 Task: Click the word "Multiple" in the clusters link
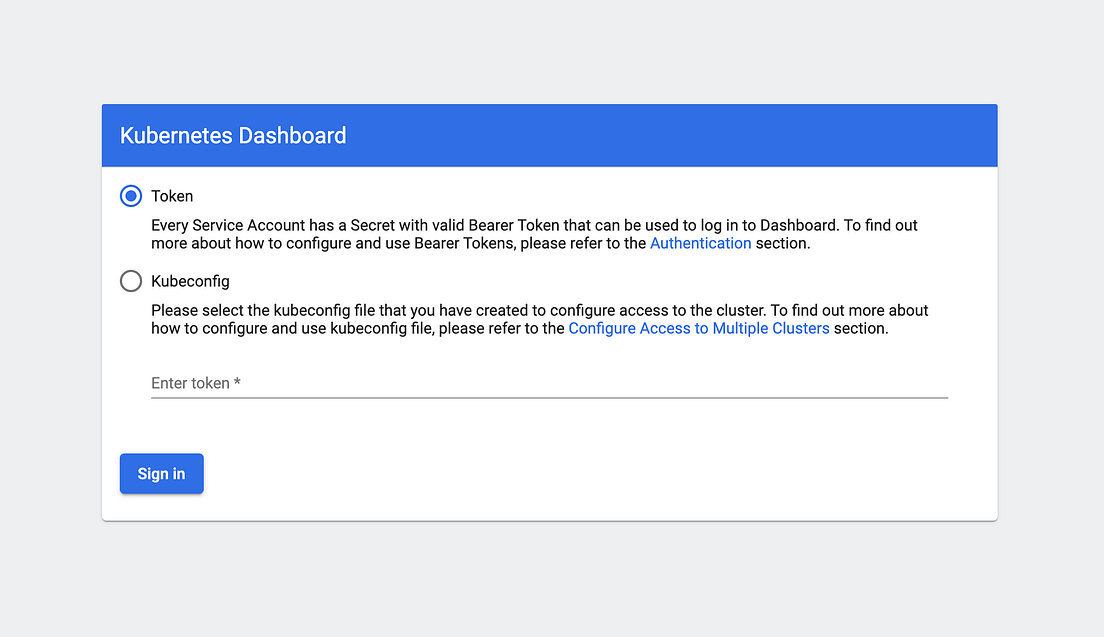(x=740, y=329)
